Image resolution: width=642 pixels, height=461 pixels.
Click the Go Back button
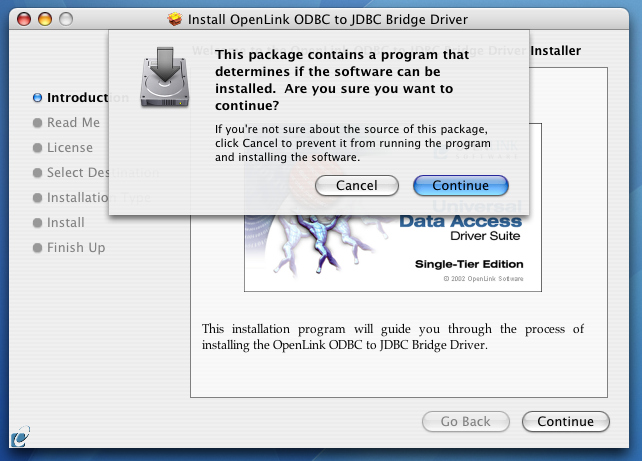pyautogui.click(x=466, y=421)
